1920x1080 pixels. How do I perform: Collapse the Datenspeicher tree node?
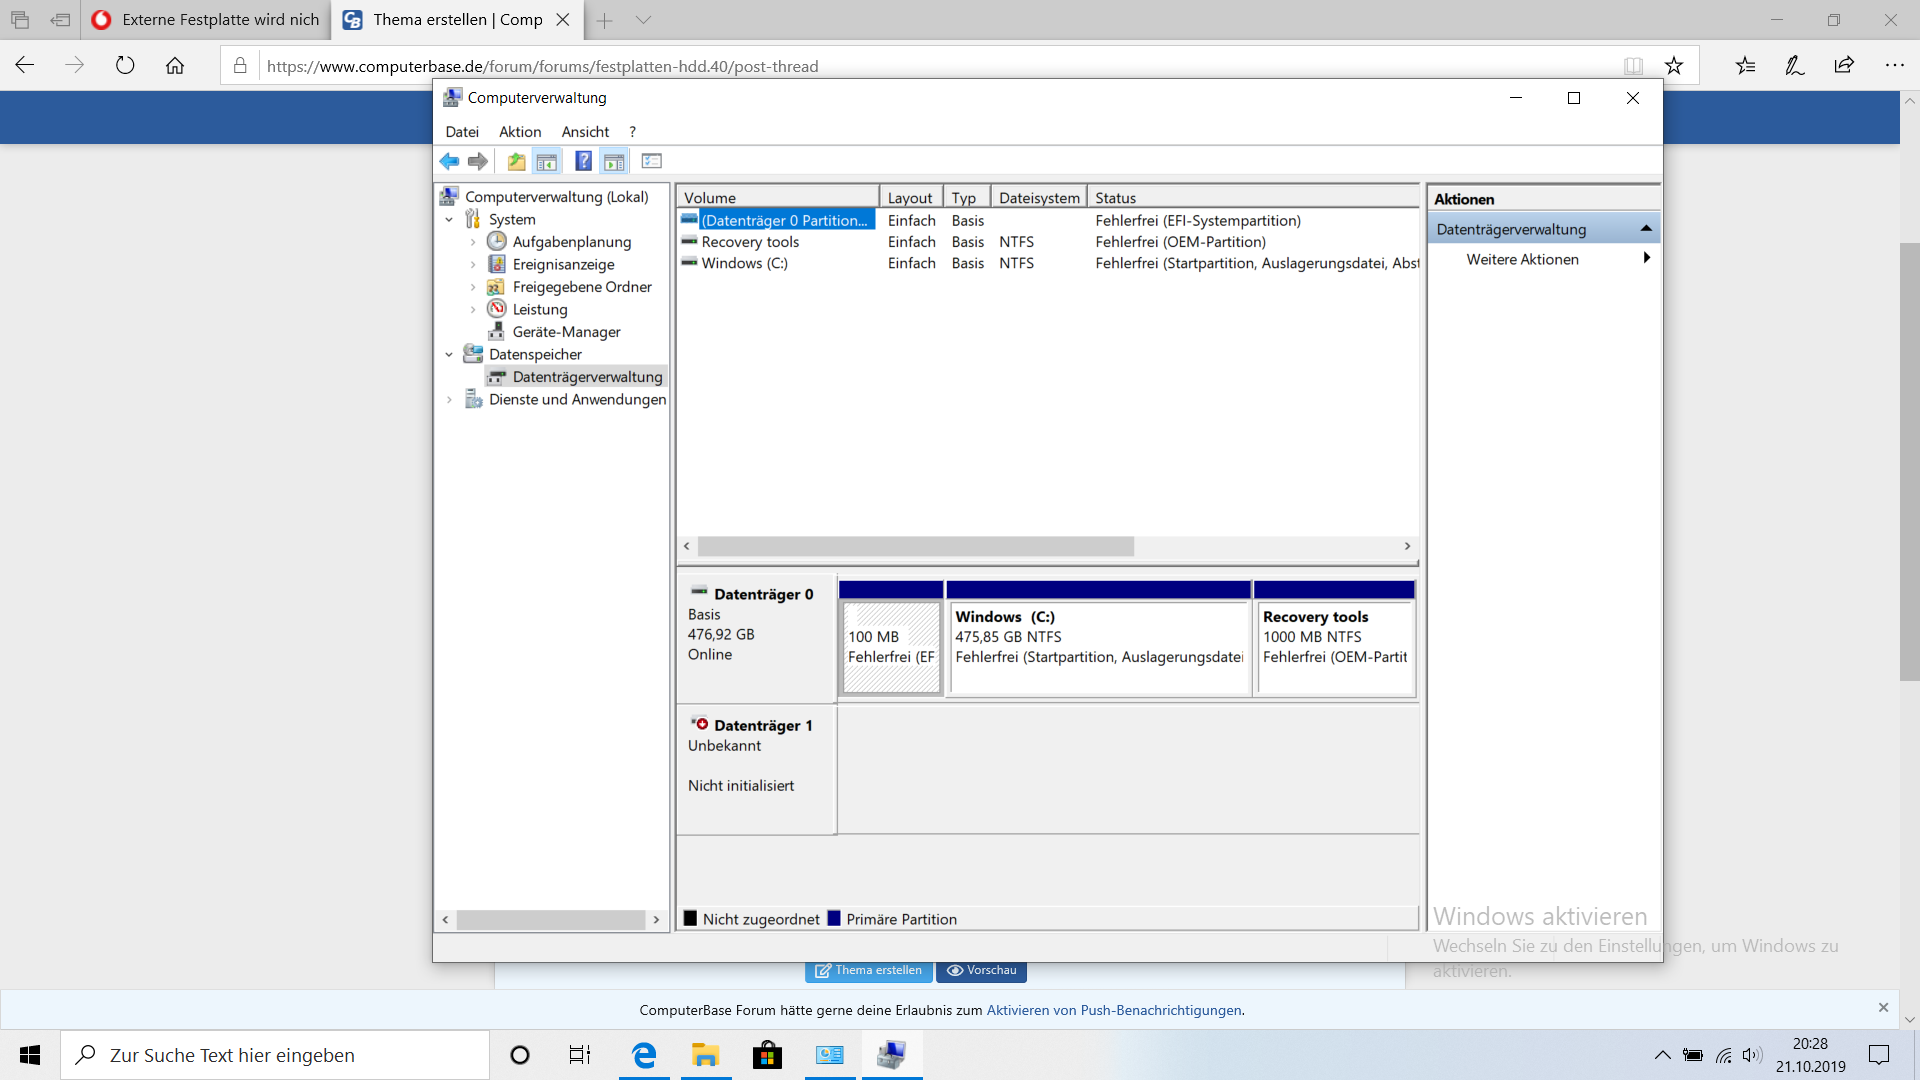pyautogui.click(x=449, y=355)
